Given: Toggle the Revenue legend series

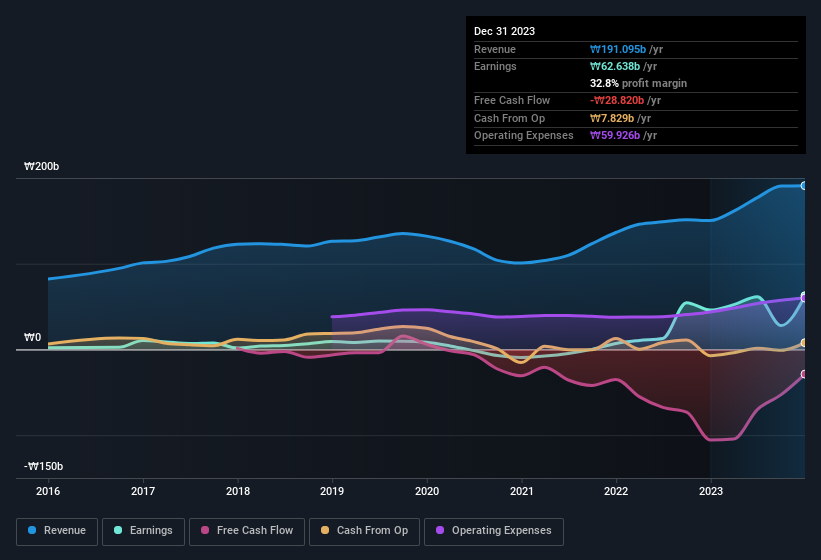Looking at the screenshot, I should tap(57, 530).
